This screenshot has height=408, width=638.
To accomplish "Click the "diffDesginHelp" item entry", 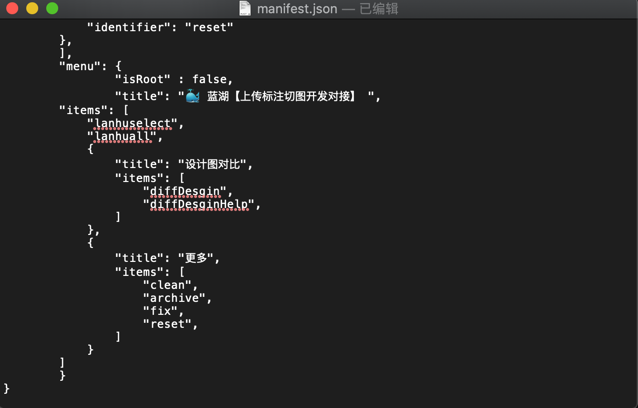I will click(204, 204).
